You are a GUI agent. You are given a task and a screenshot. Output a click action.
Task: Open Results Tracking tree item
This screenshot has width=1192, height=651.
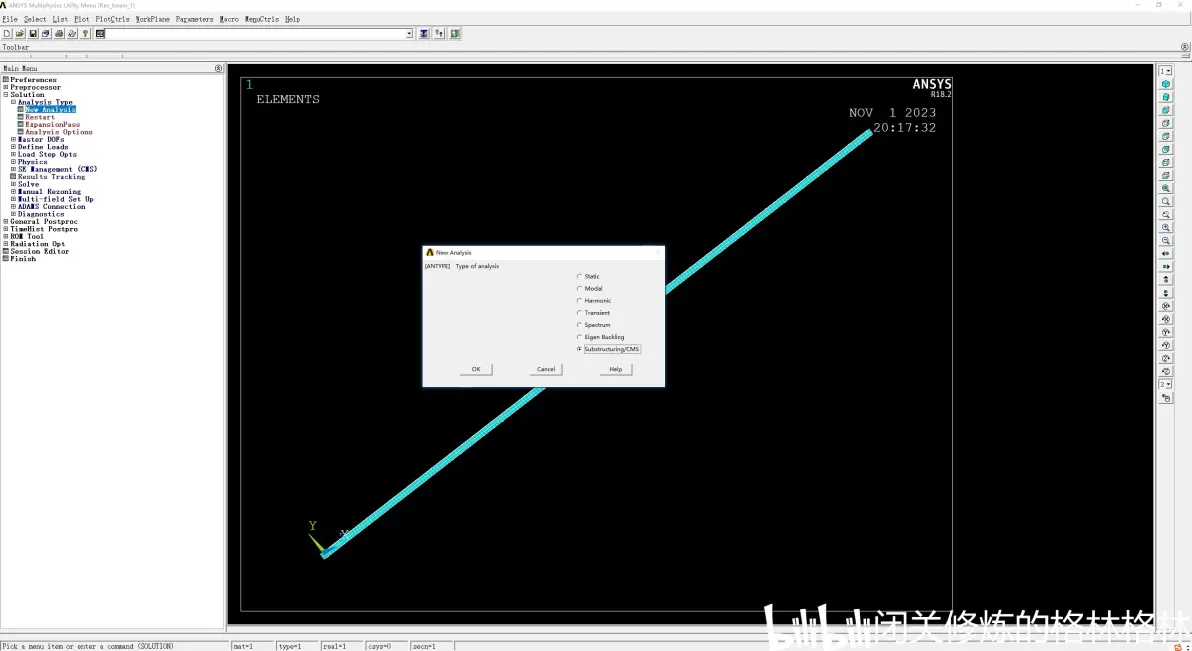(51, 177)
